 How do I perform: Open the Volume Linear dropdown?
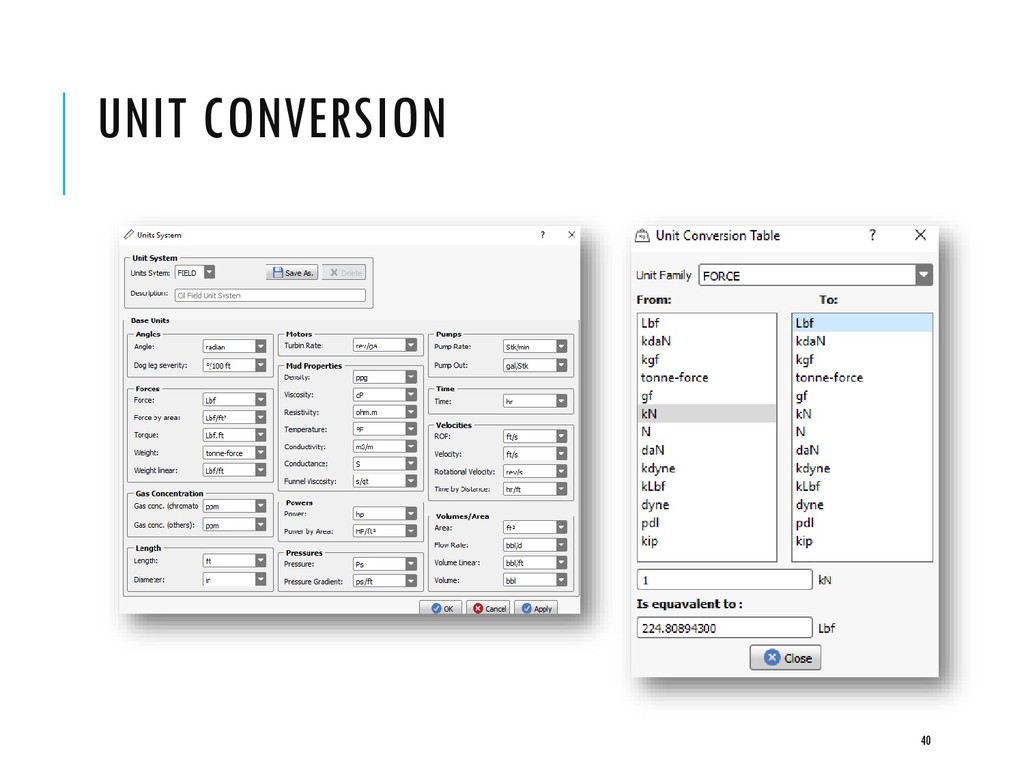click(x=561, y=562)
